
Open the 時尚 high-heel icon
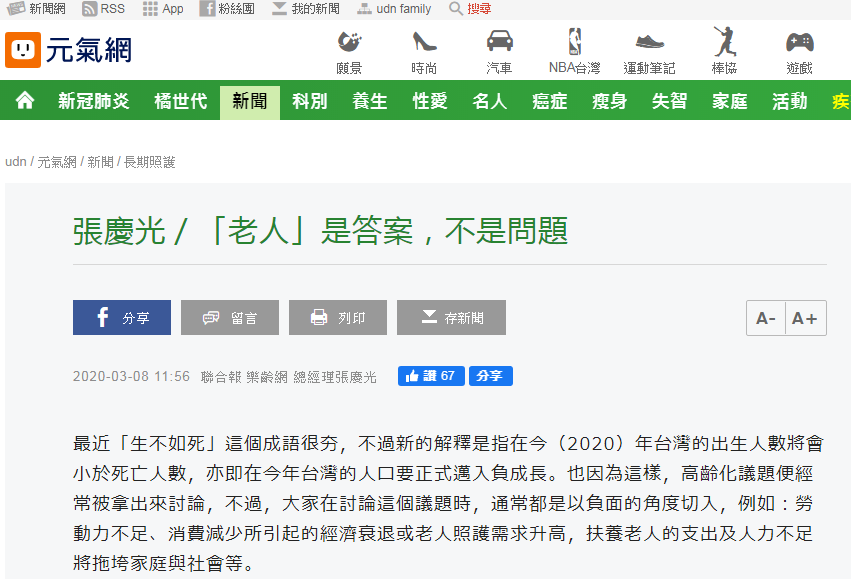[x=424, y=51]
